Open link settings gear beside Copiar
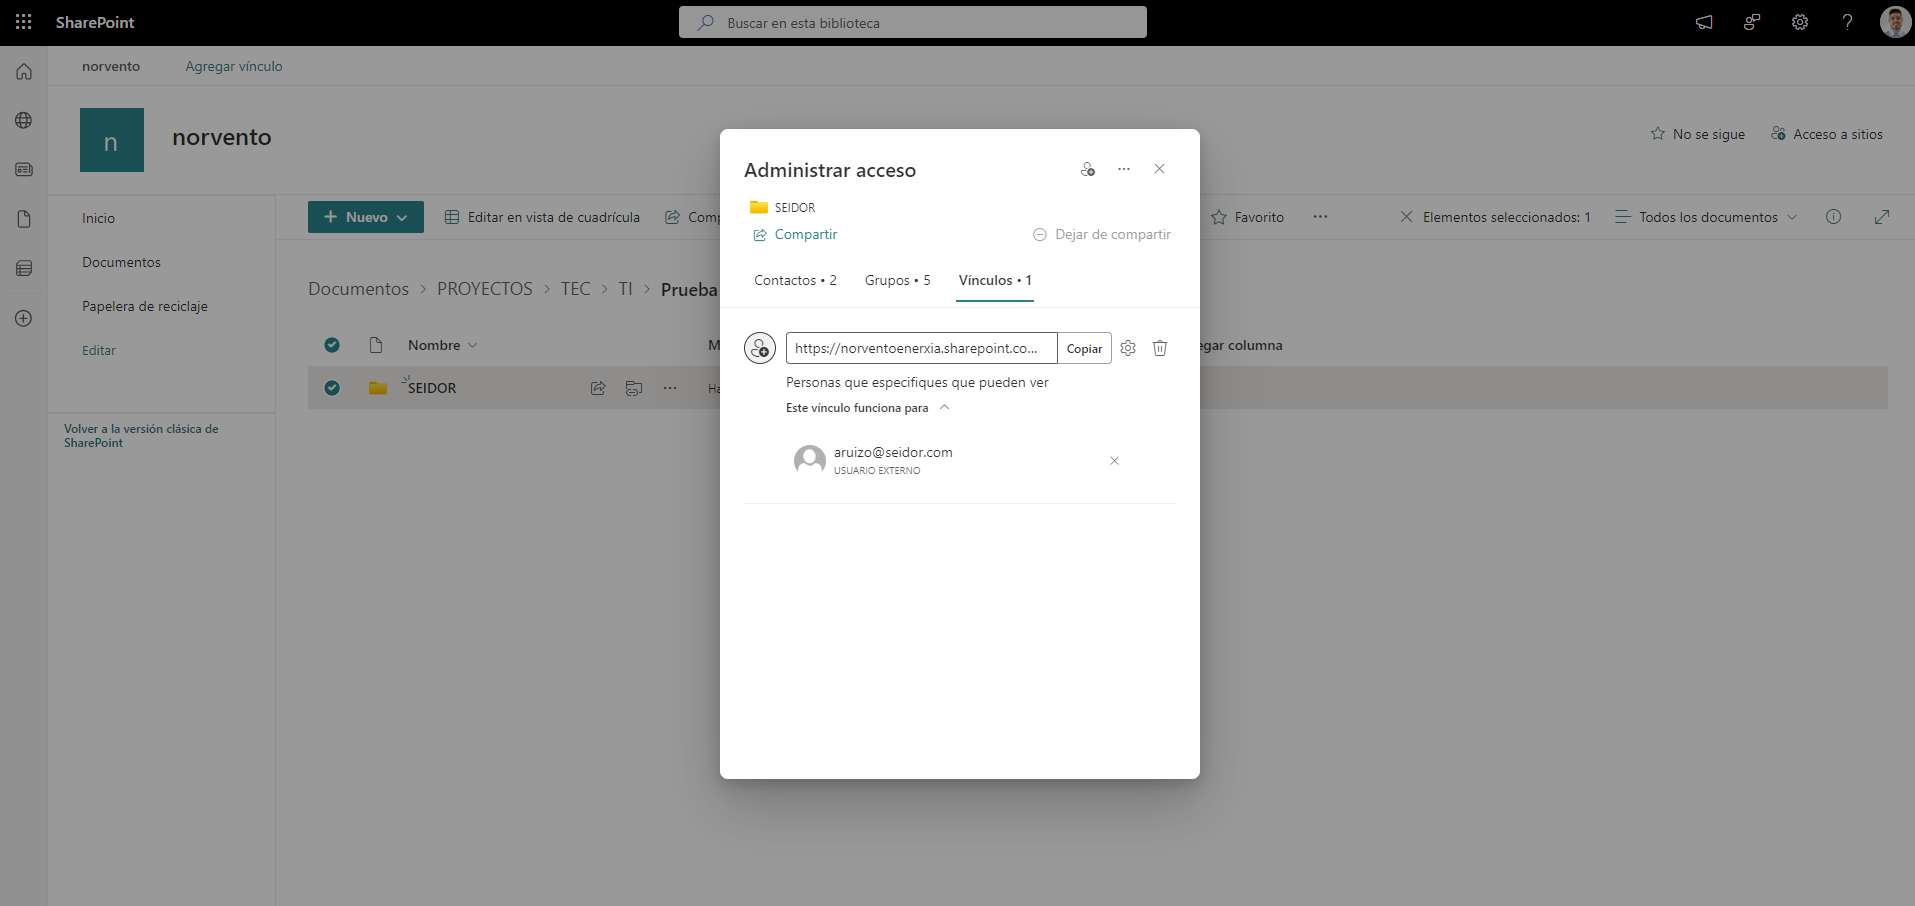1915x906 pixels. point(1128,348)
